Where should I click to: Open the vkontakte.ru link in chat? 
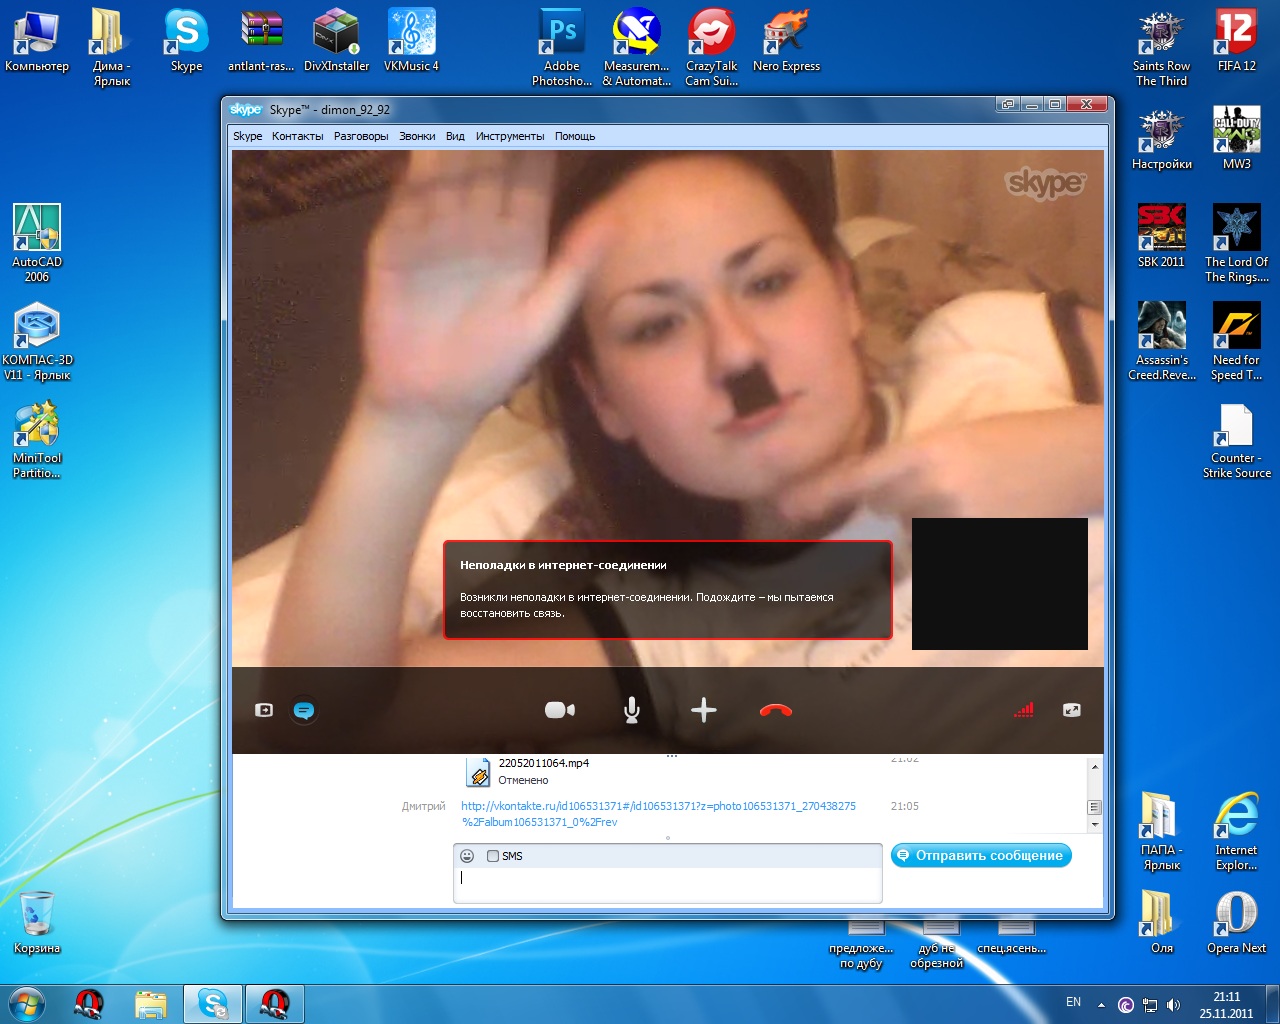pyautogui.click(x=658, y=806)
